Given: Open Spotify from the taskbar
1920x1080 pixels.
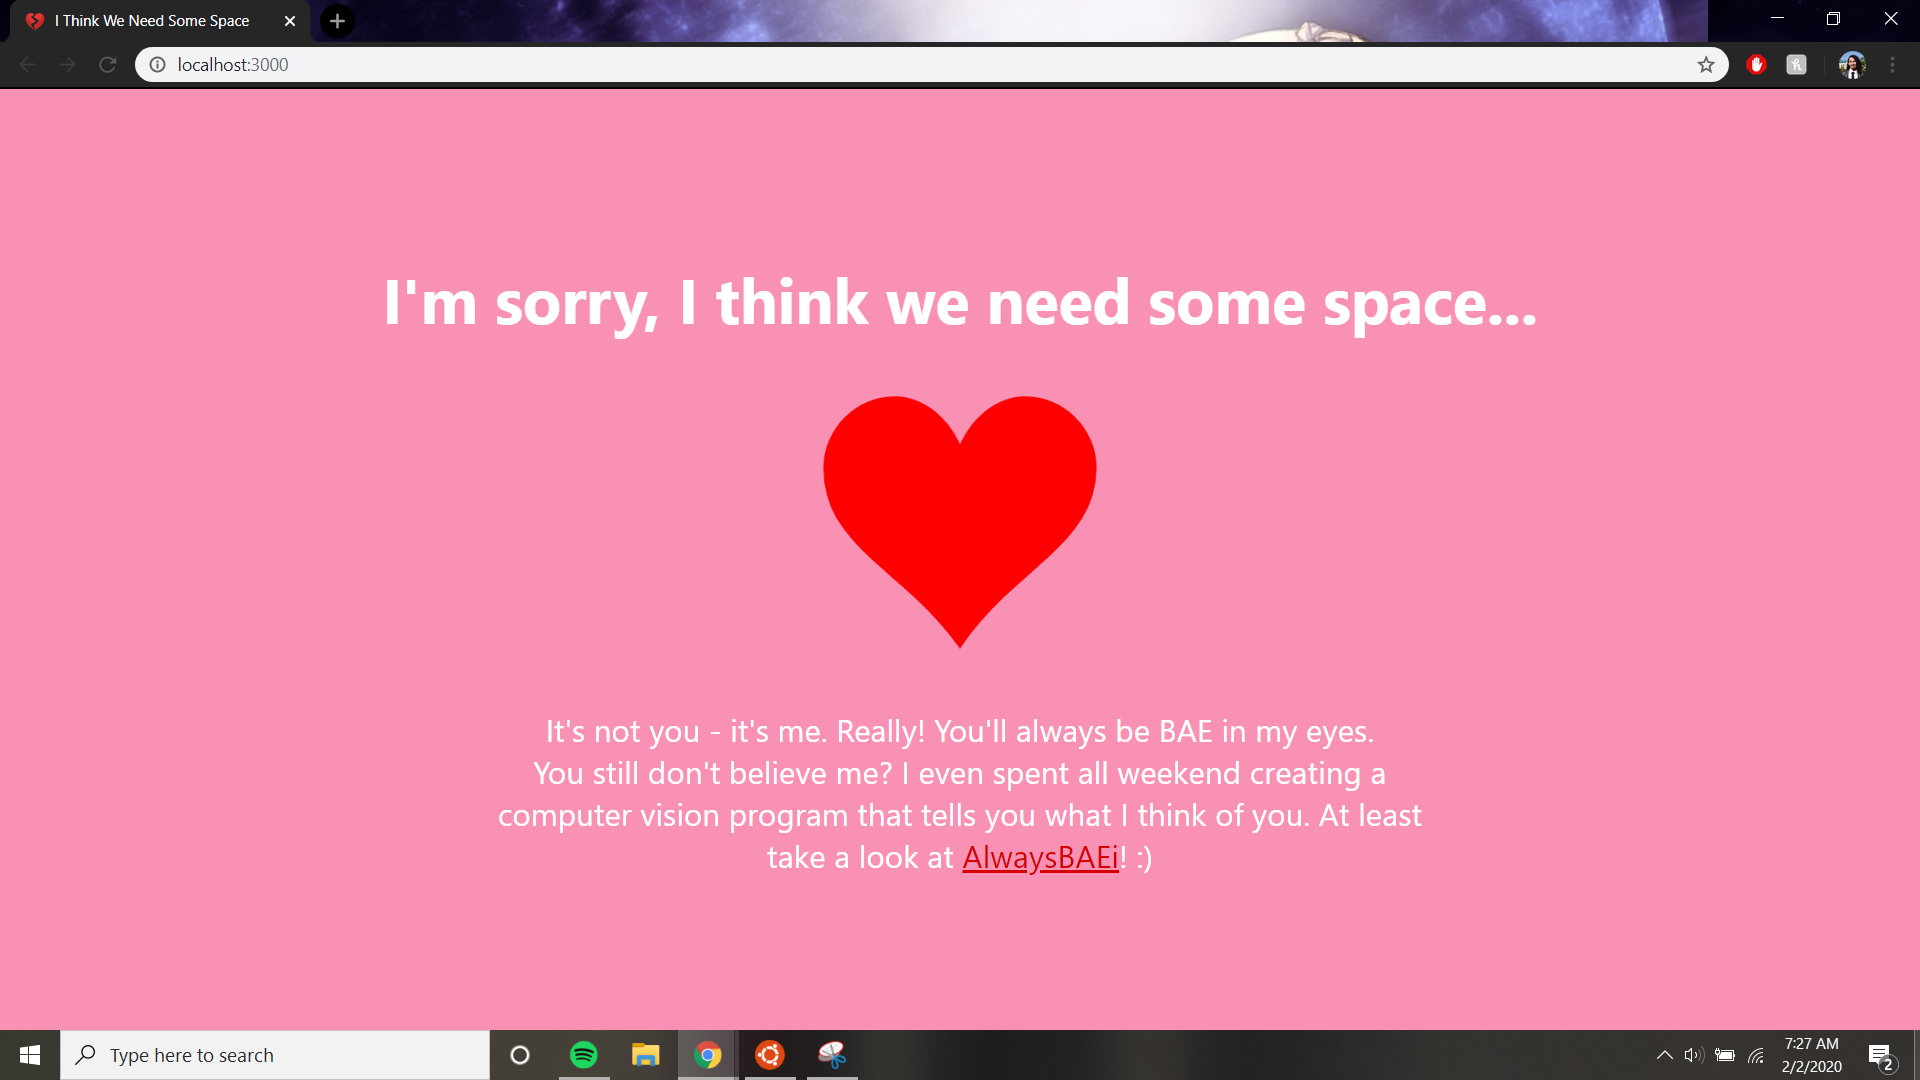Looking at the screenshot, I should click(x=584, y=1055).
